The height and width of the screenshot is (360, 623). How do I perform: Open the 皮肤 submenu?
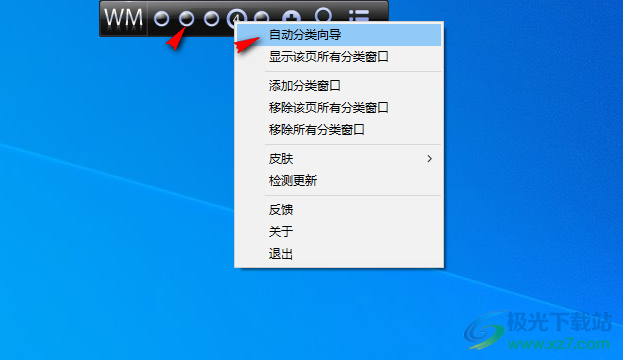click(339, 159)
